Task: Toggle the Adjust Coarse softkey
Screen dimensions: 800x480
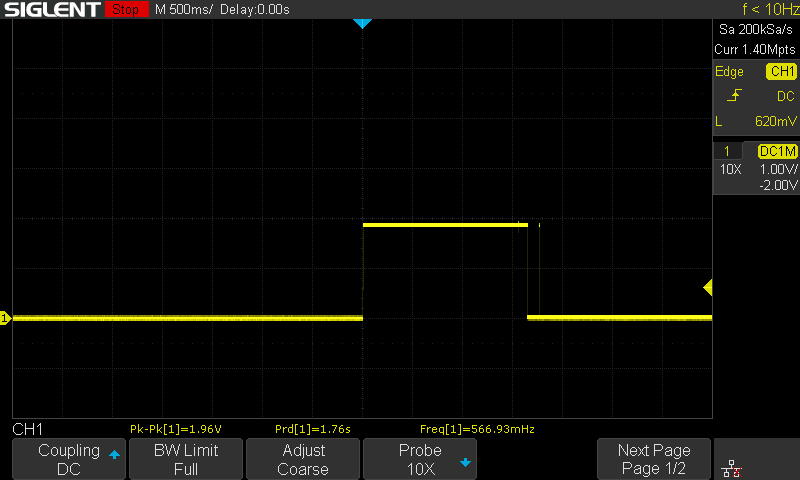Action: pyautogui.click(x=303, y=459)
